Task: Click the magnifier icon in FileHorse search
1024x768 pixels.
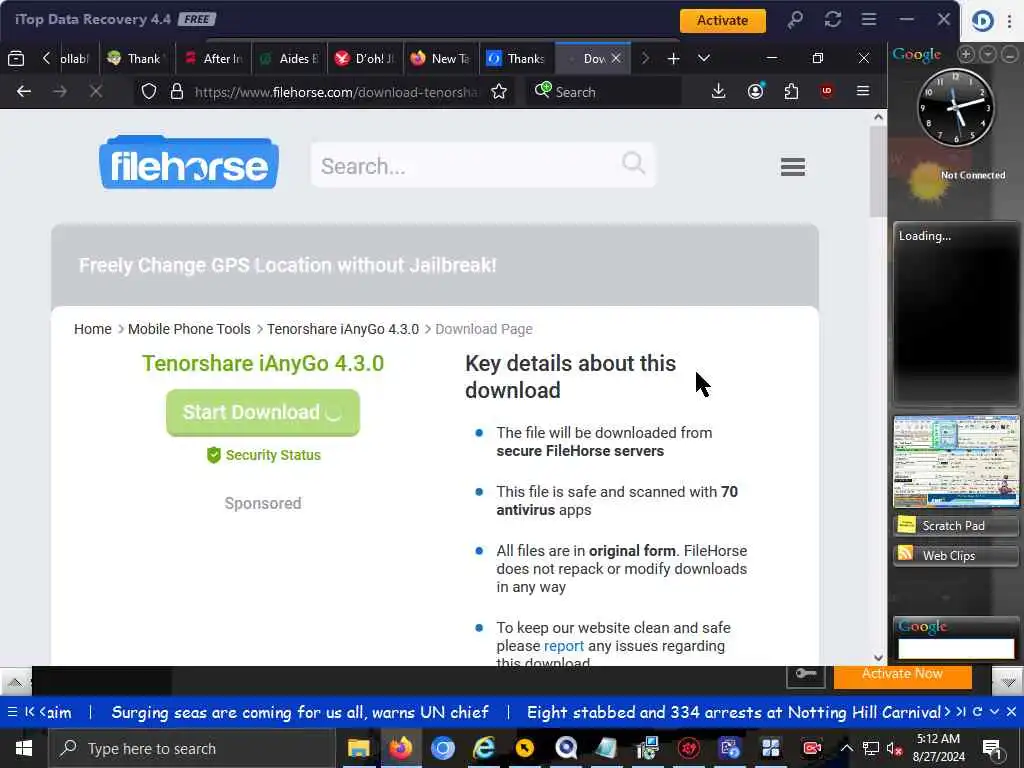Action: click(x=633, y=163)
